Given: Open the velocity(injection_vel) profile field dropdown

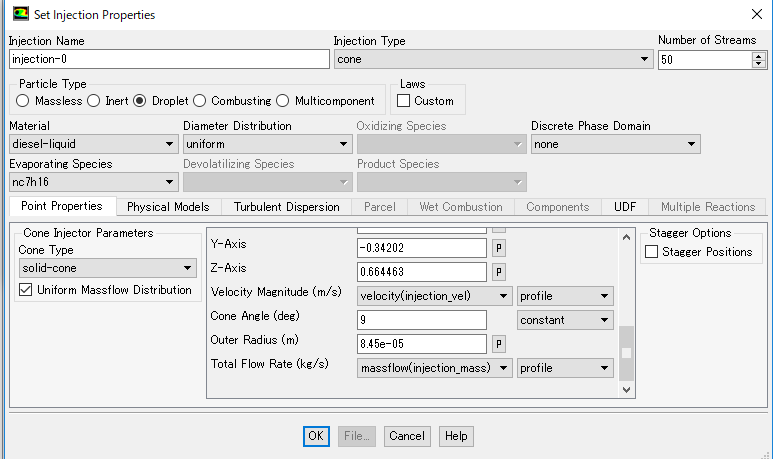Looking at the screenshot, I should click(434, 296).
